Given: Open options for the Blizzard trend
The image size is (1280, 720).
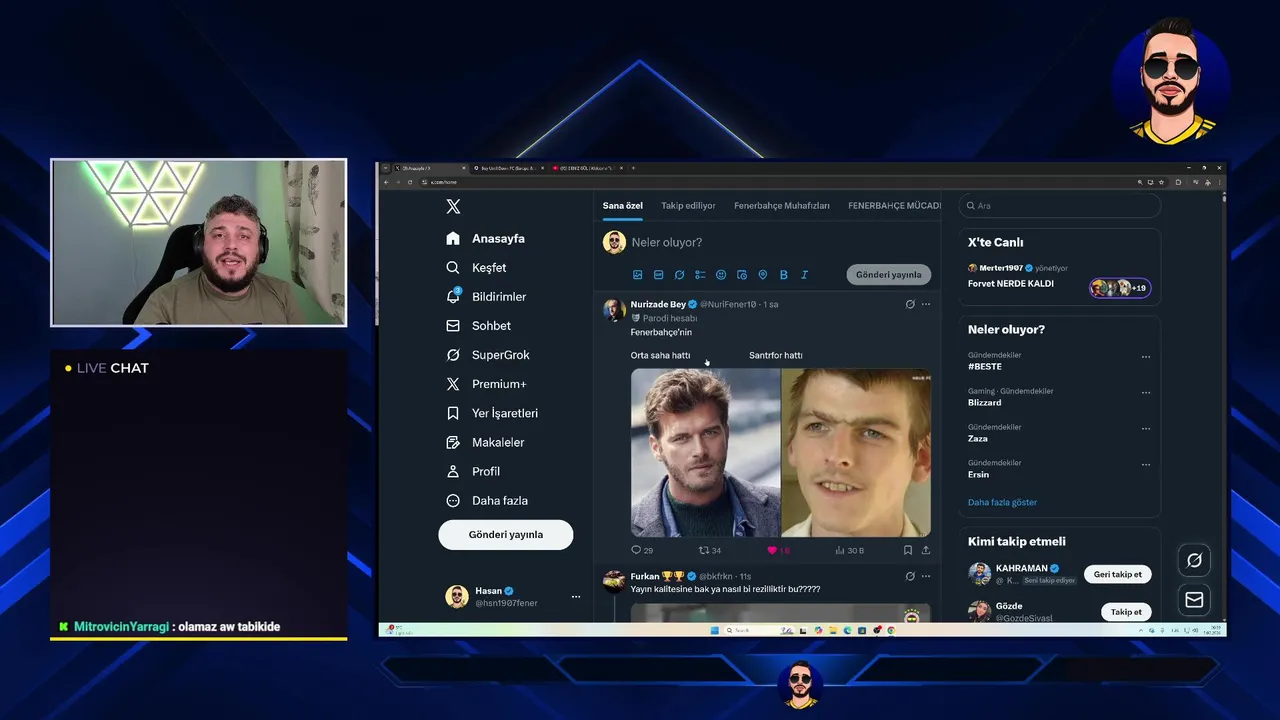Looking at the screenshot, I should click(x=1146, y=393).
